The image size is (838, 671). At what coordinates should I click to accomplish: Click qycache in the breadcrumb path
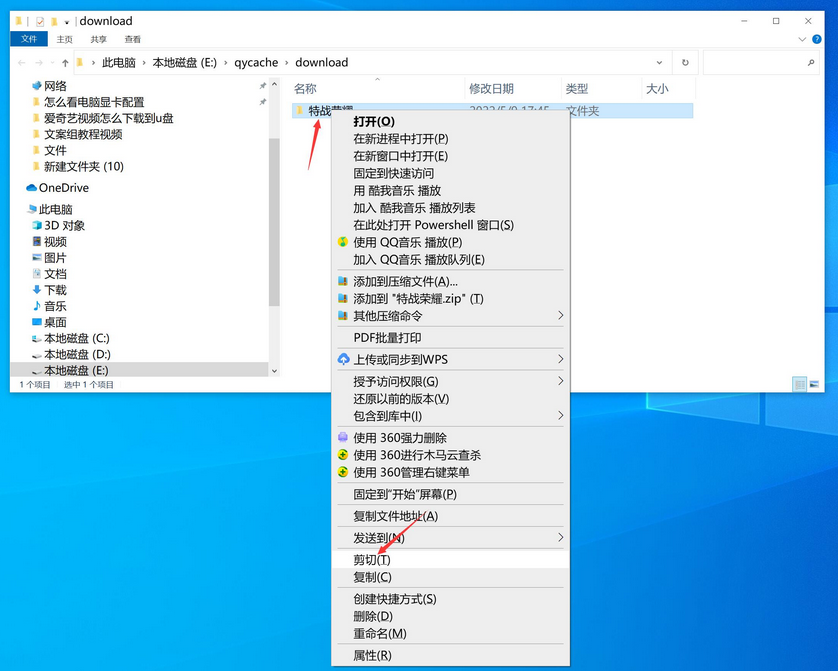point(256,62)
